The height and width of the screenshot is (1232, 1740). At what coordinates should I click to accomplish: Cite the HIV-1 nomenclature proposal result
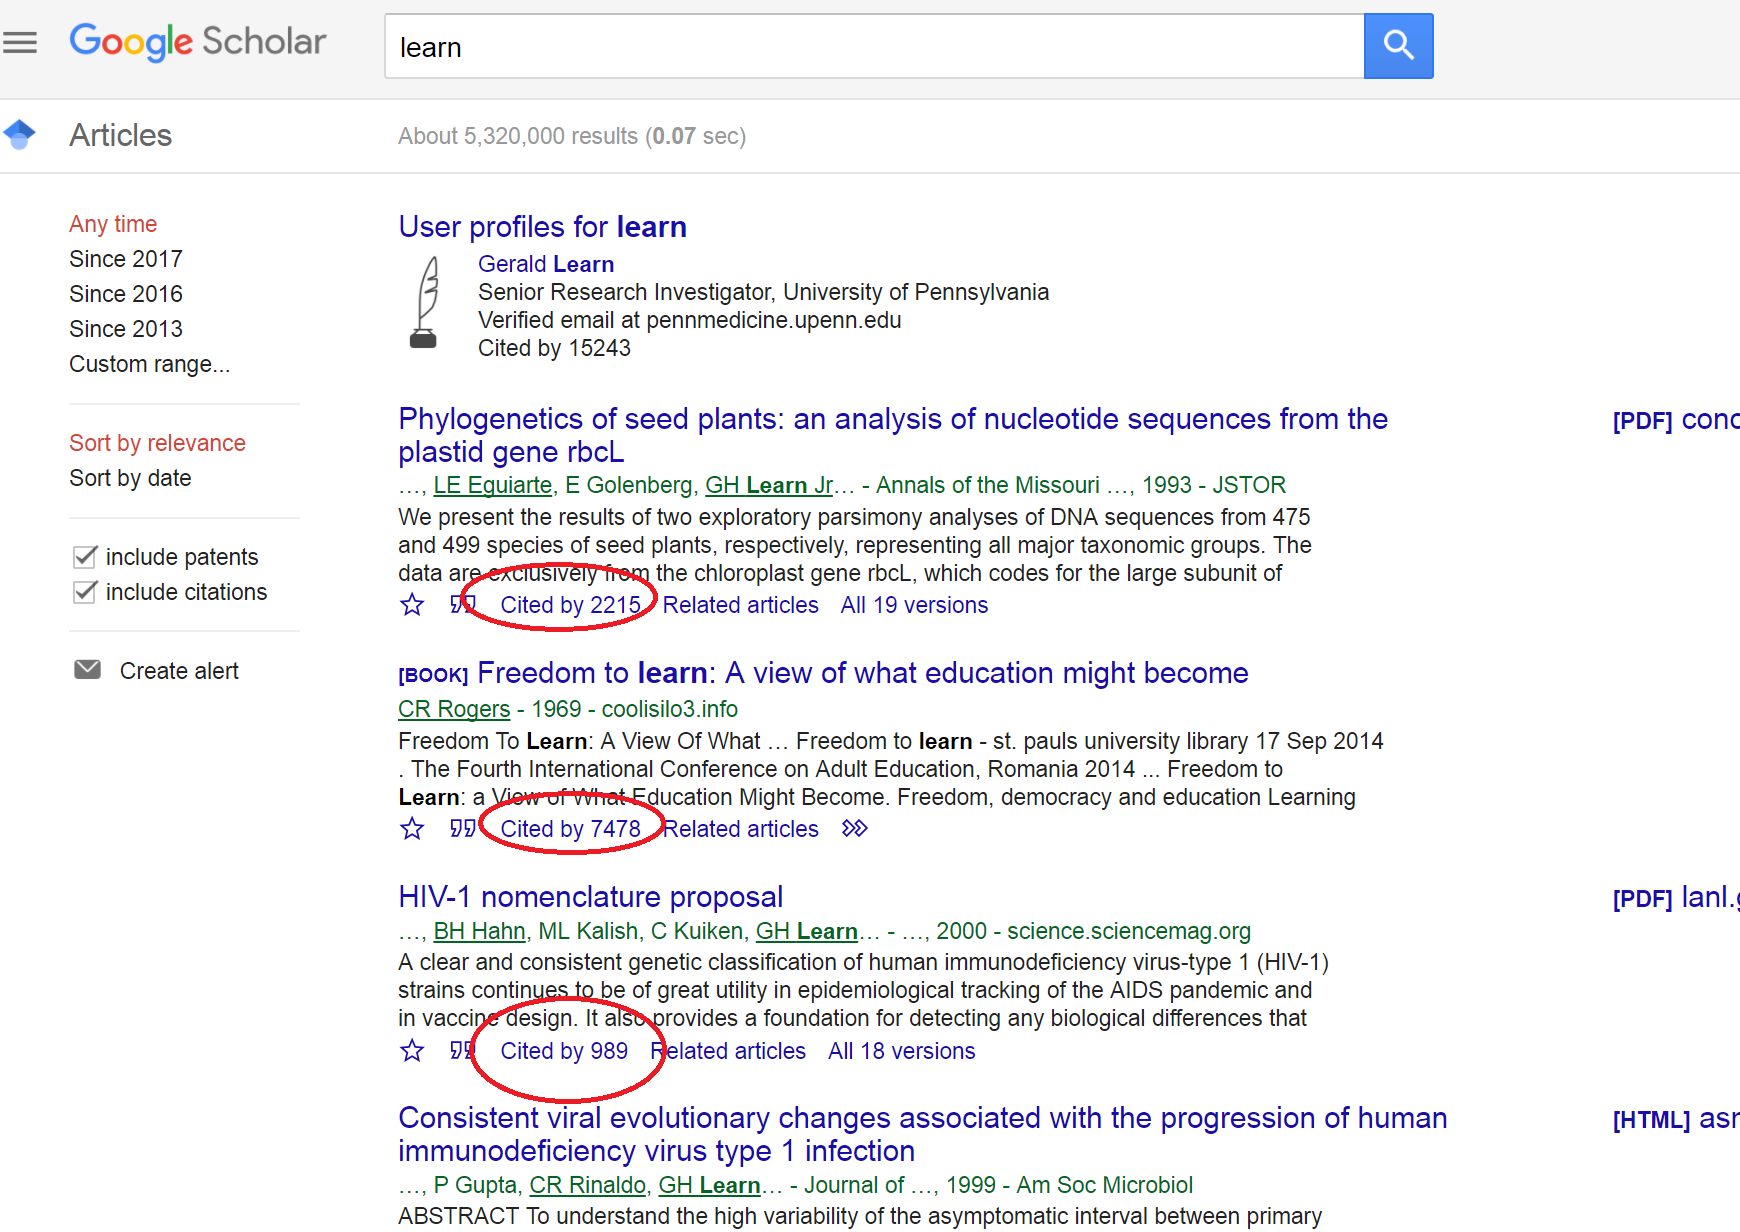pos(461,1050)
